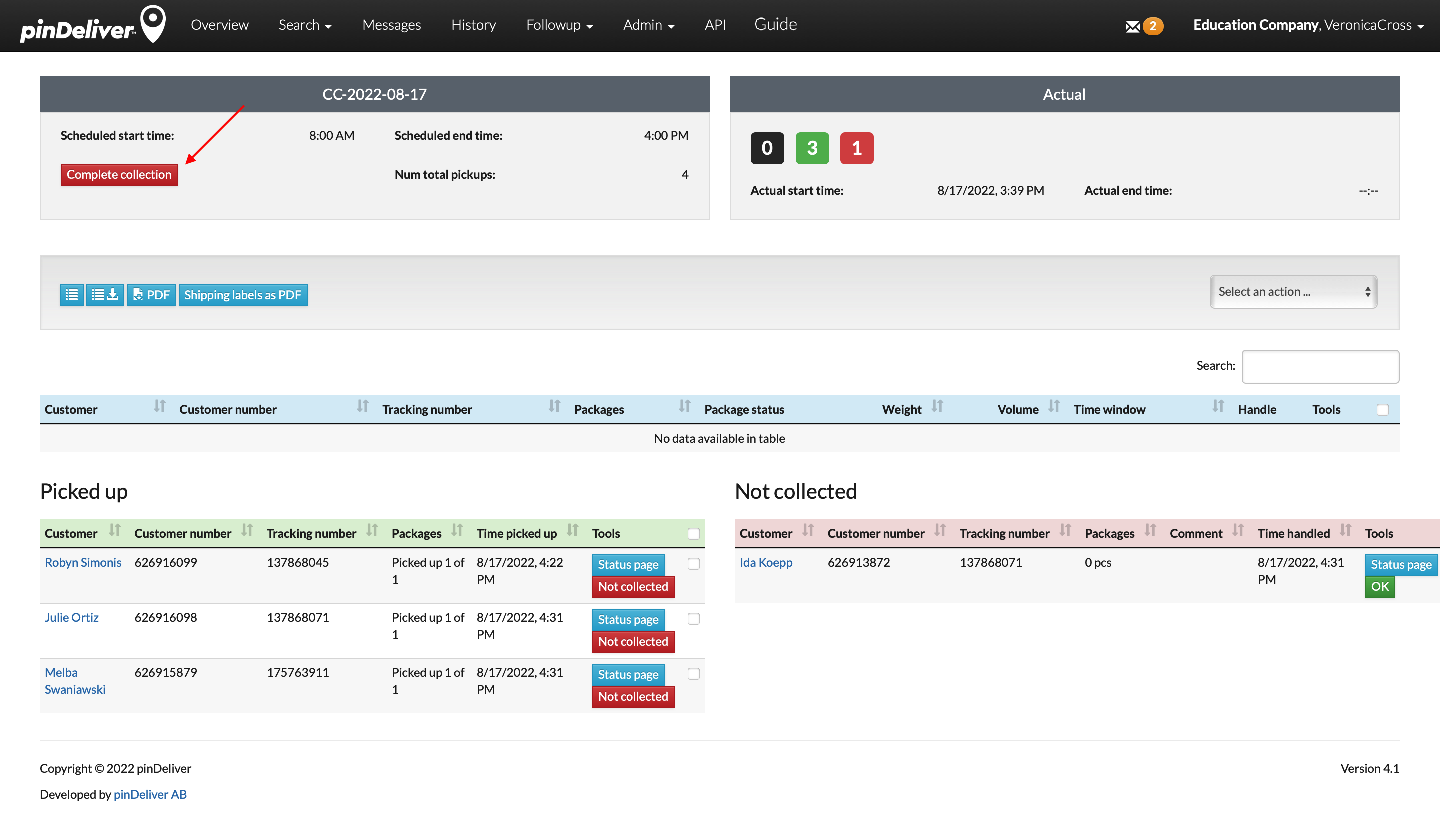Open History from the navbar
Image resolution: width=1440 pixels, height=829 pixels.
click(474, 25)
